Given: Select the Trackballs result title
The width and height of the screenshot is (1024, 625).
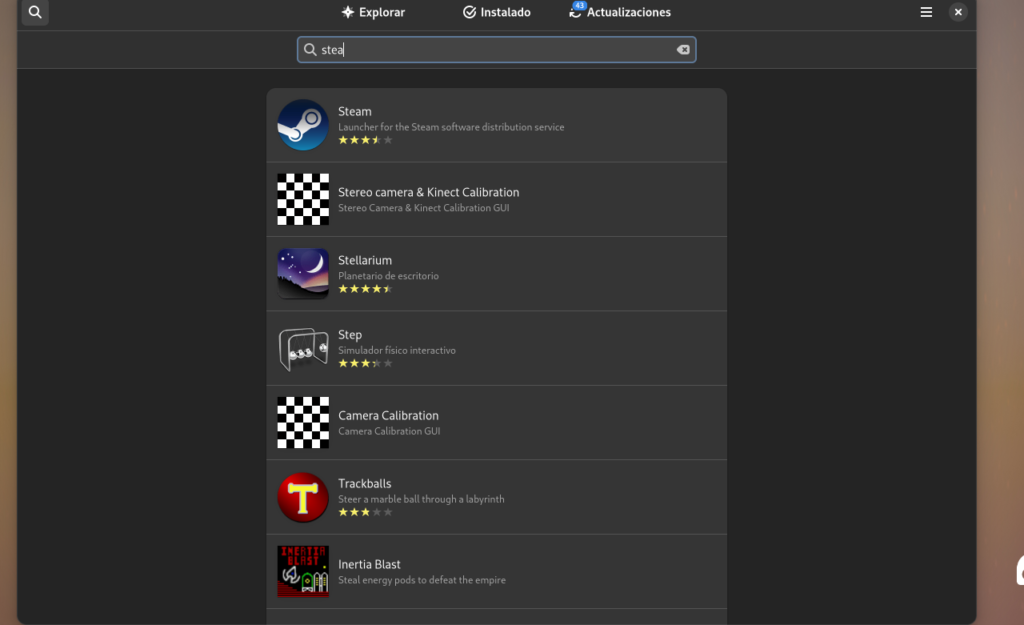Looking at the screenshot, I should (x=364, y=483).
